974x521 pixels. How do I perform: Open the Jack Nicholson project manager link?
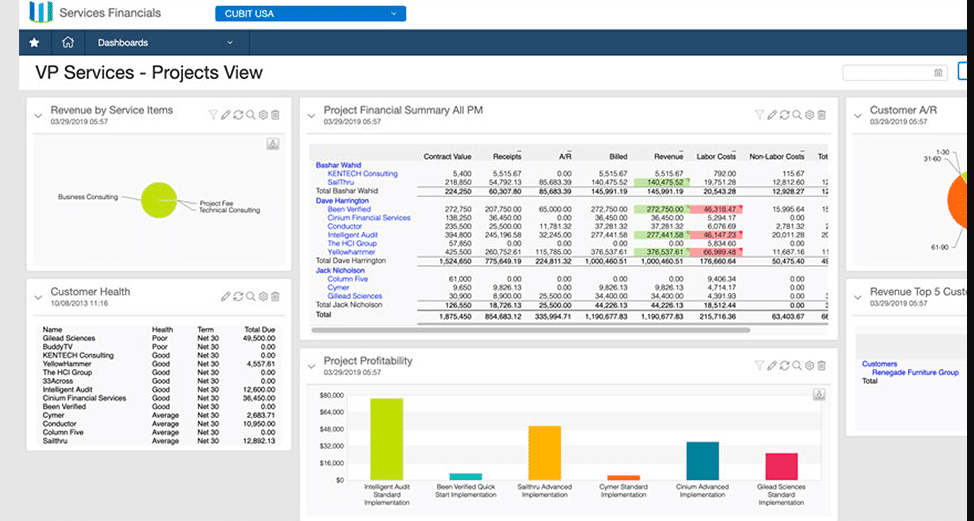click(x=340, y=271)
